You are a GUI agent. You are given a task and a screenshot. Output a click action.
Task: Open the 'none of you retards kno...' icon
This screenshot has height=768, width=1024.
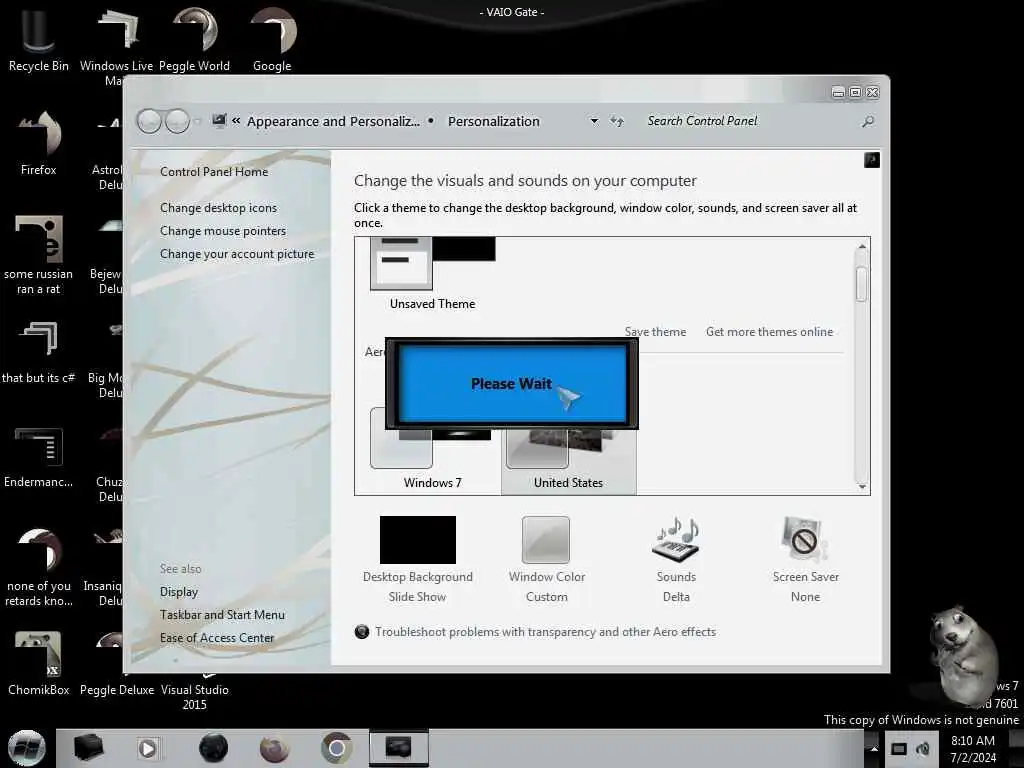(38, 568)
